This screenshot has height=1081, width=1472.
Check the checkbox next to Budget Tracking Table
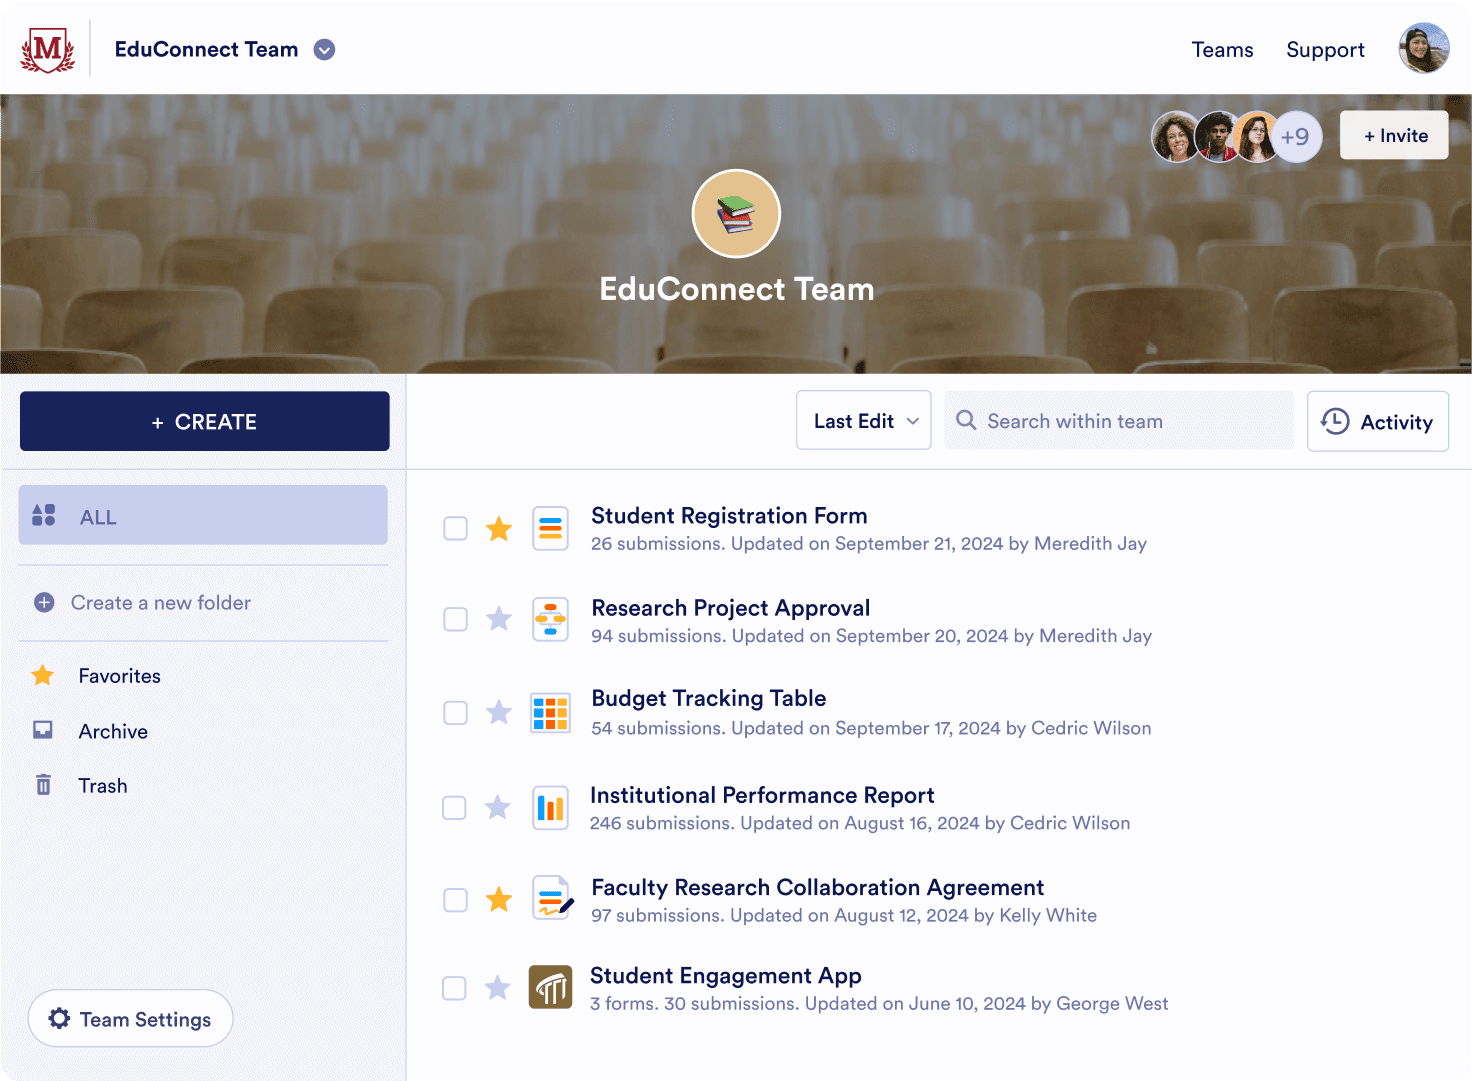[x=455, y=712]
